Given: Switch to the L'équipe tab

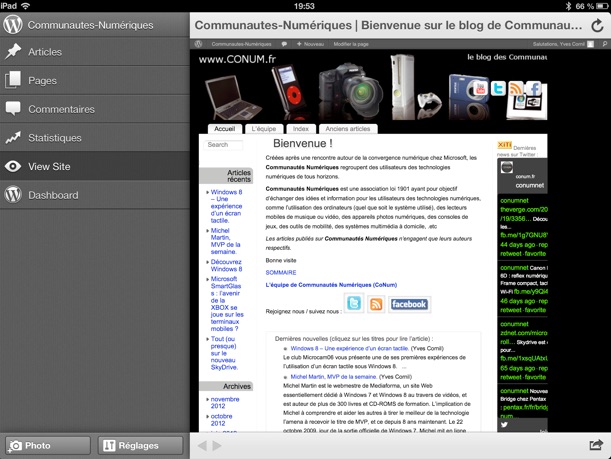Looking at the screenshot, I should tap(264, 129).
